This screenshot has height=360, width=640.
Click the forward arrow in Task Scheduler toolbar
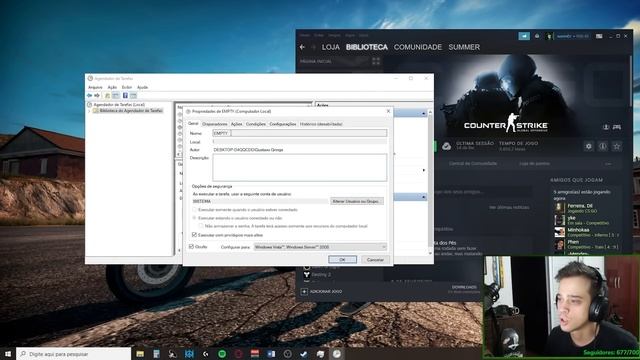tap(97, 96)
